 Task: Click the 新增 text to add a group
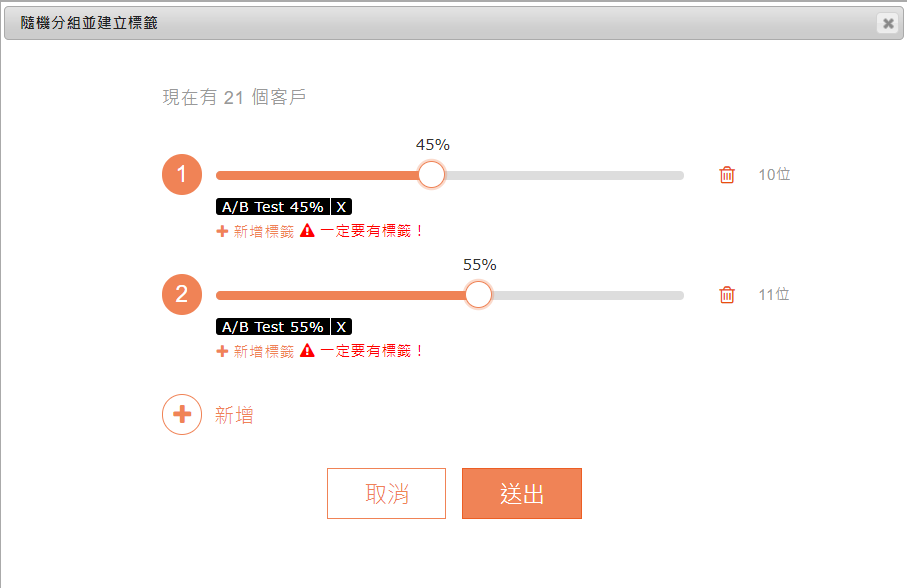(234, 416)
